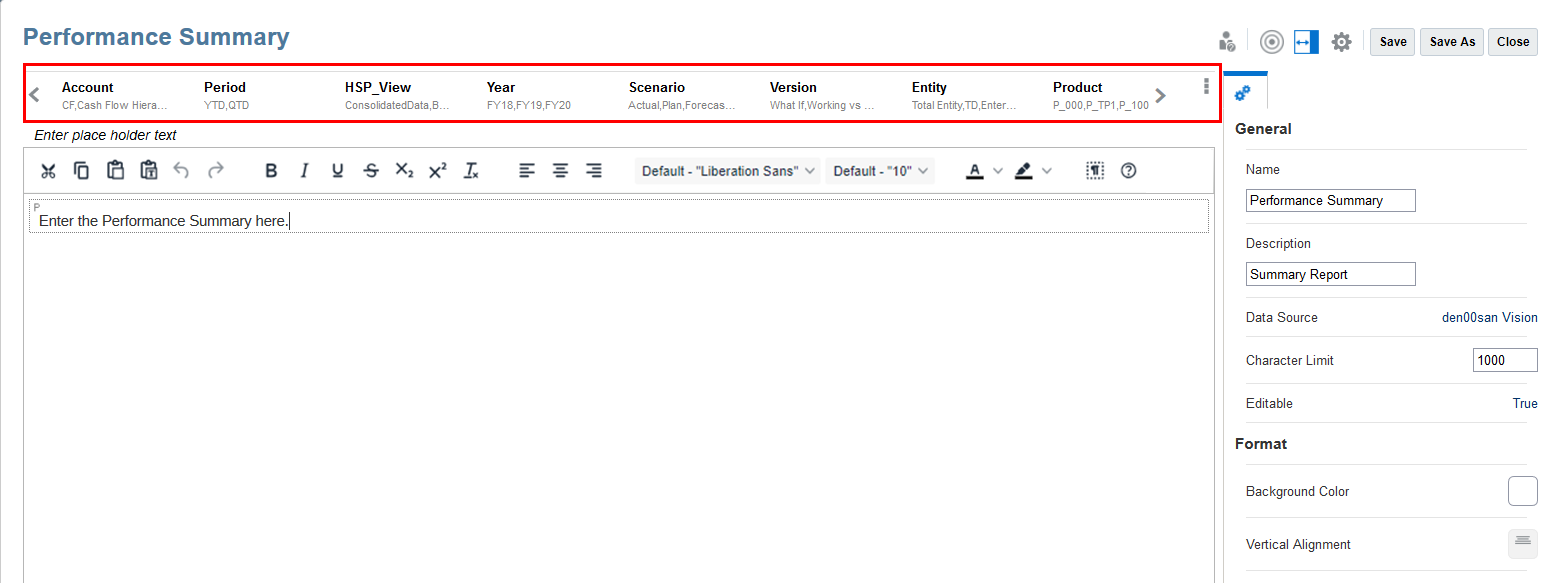
Task: Align text left
Action: point(527,171)
